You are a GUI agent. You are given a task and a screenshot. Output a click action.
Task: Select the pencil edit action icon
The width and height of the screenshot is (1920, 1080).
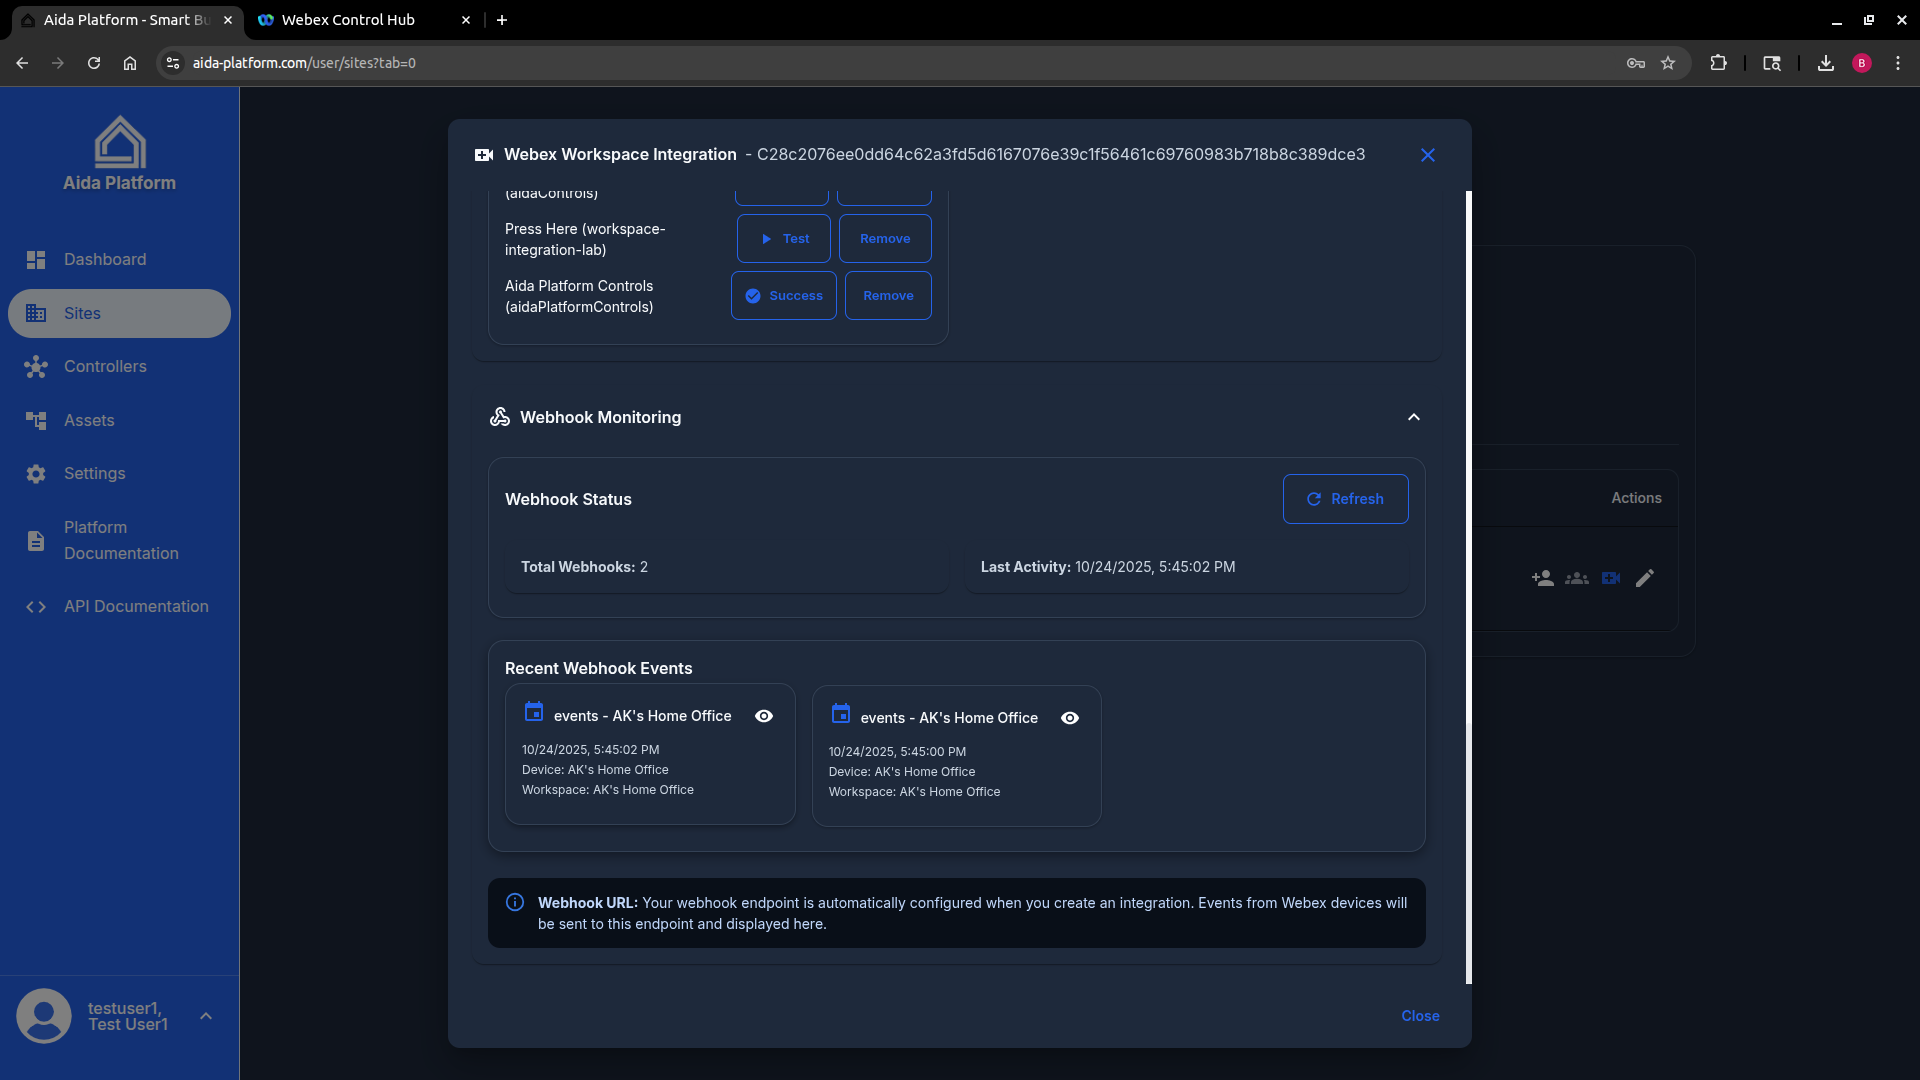click(1645, 578)
